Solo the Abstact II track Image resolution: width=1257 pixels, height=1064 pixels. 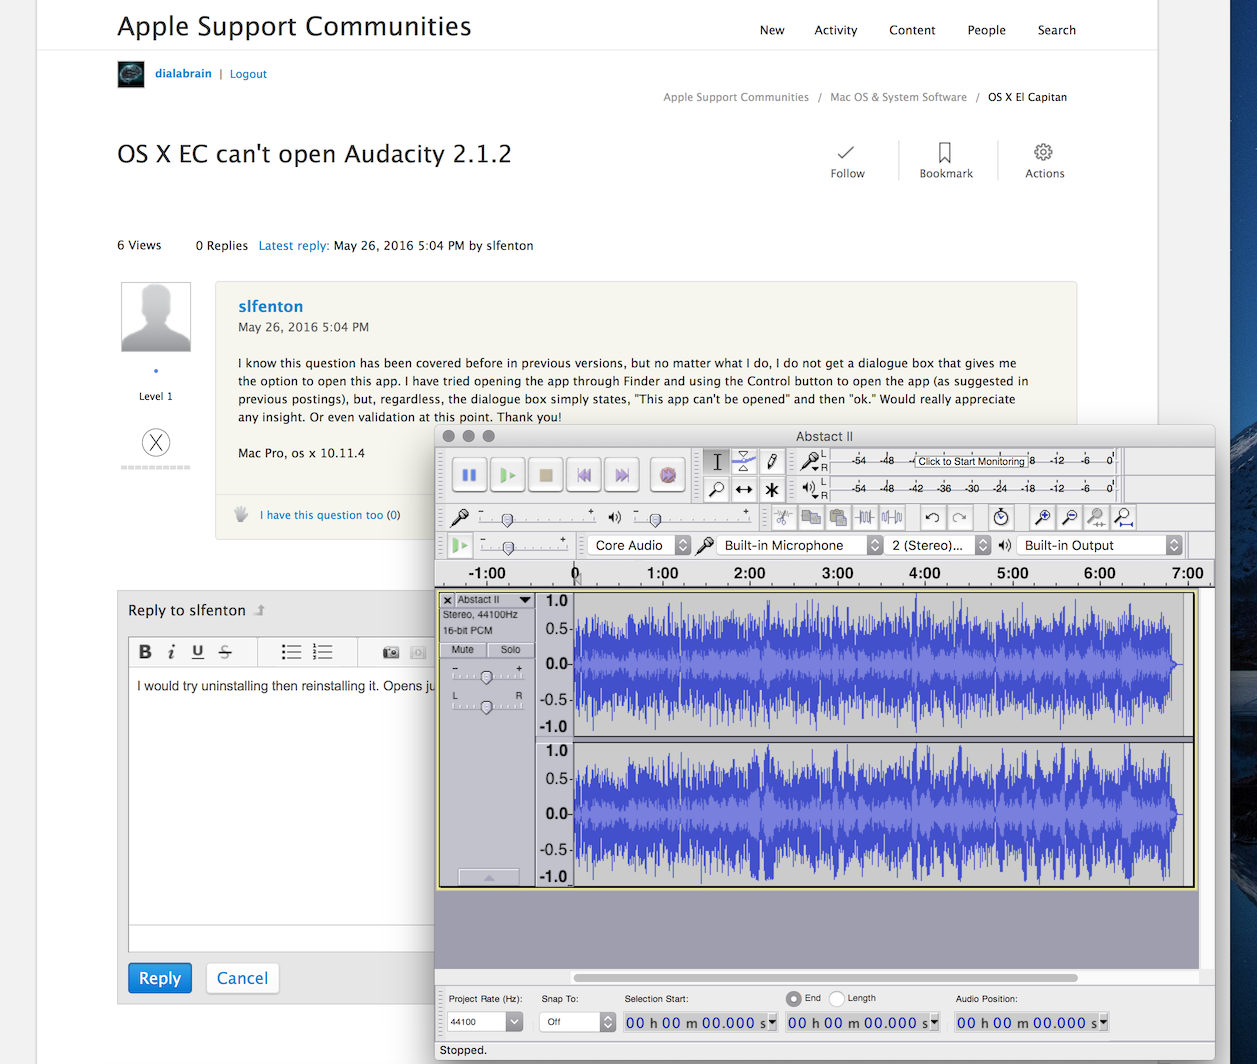[511, 650]
